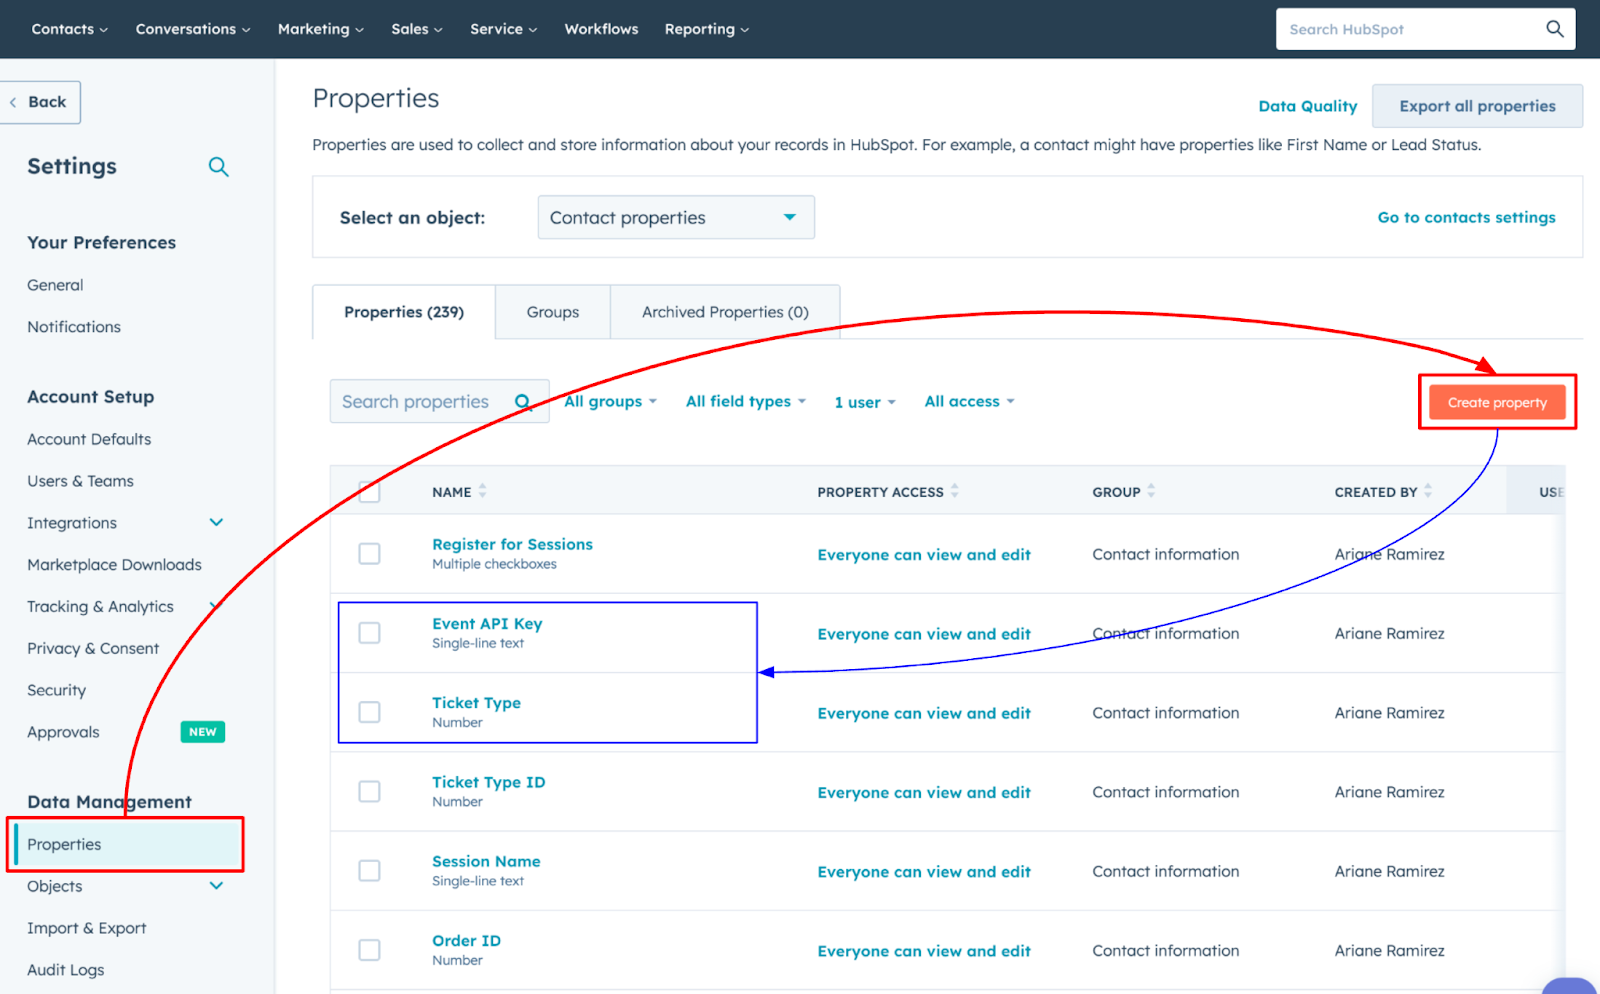
Task: Click the Back chevron icon
Action: tap(13, 102)
